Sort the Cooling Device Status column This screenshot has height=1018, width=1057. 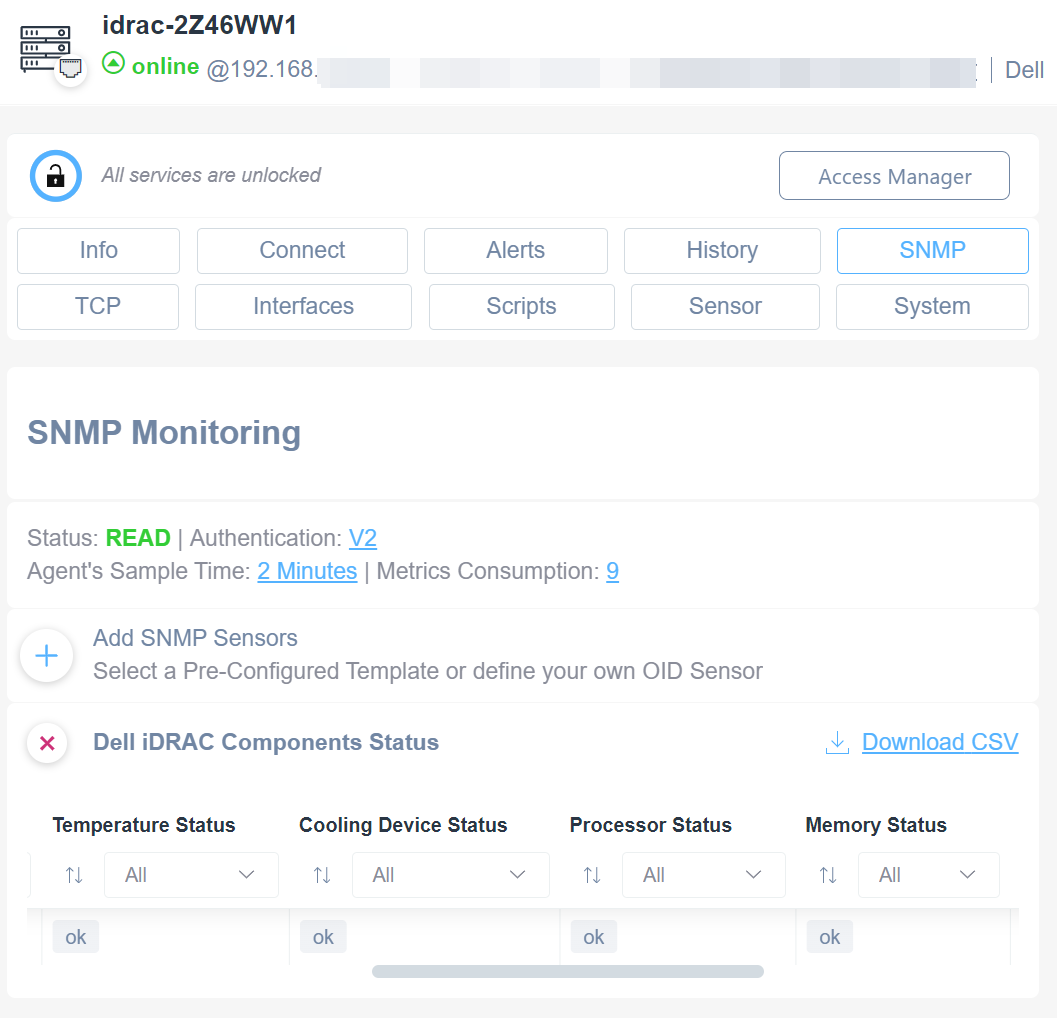pos(322,875)
